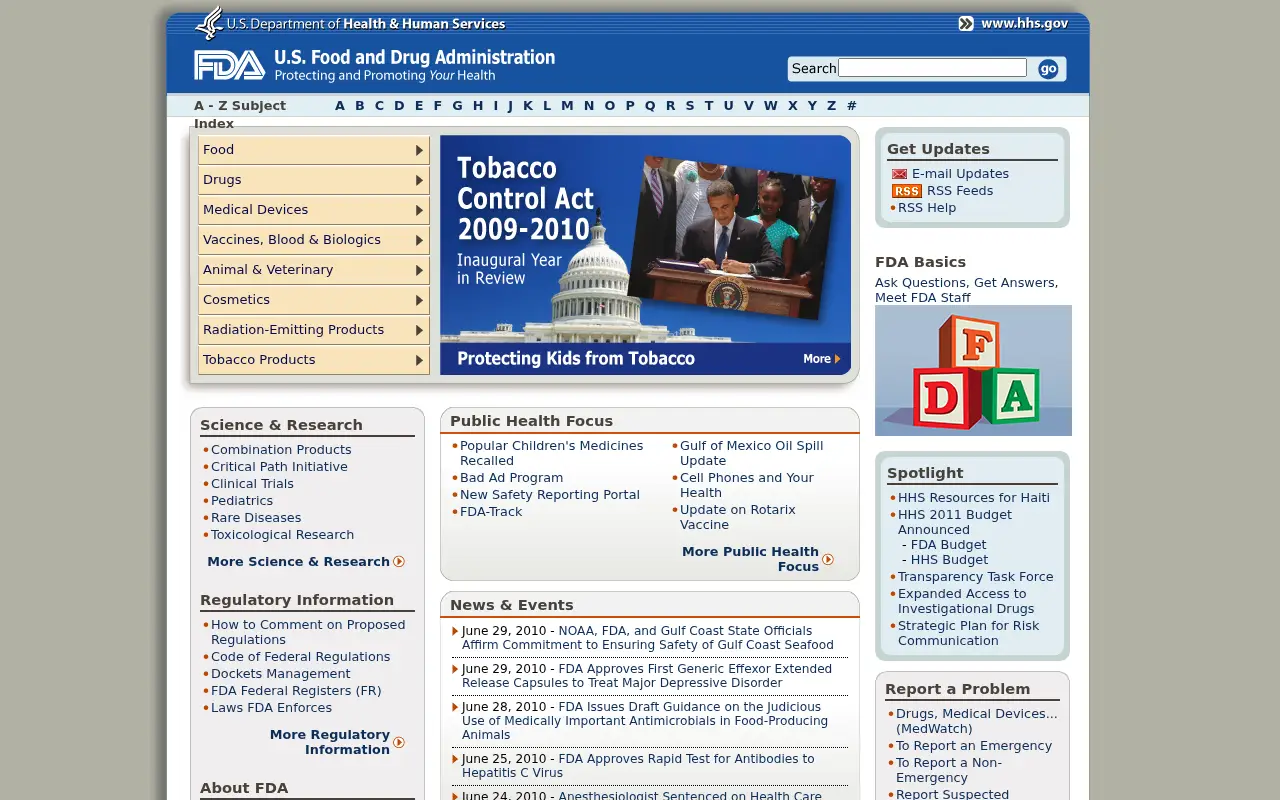
Task: Expand the Cosmetics menu arrow
Action: [x=419, y=300]
